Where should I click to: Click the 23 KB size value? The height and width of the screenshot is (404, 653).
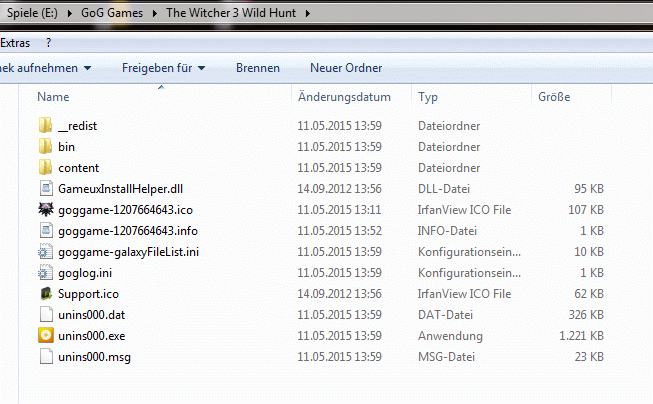[x=589, y=357]
